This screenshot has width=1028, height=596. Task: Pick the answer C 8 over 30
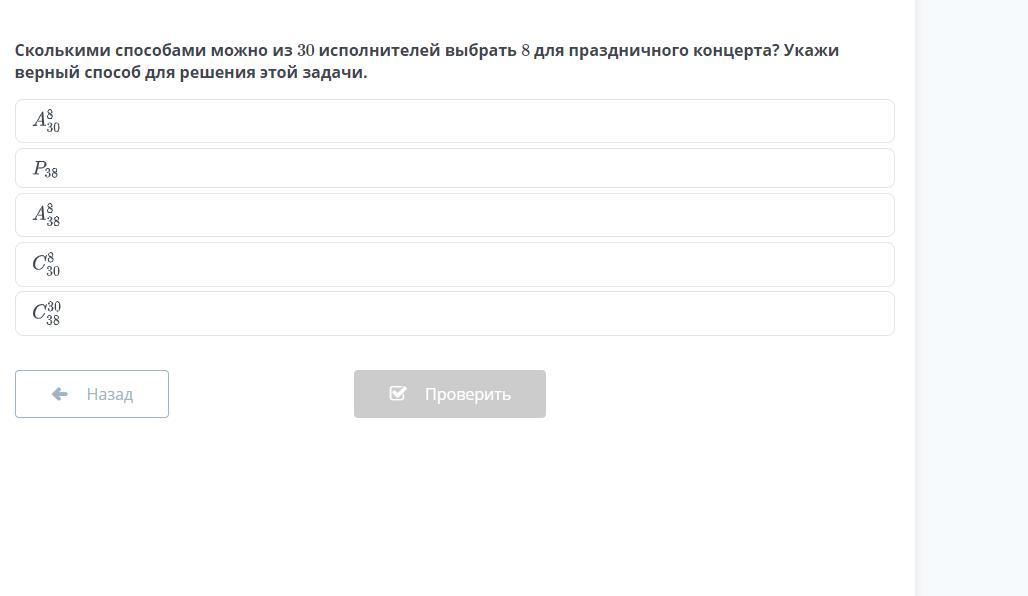pyautogui.click(x=454, y=265)
